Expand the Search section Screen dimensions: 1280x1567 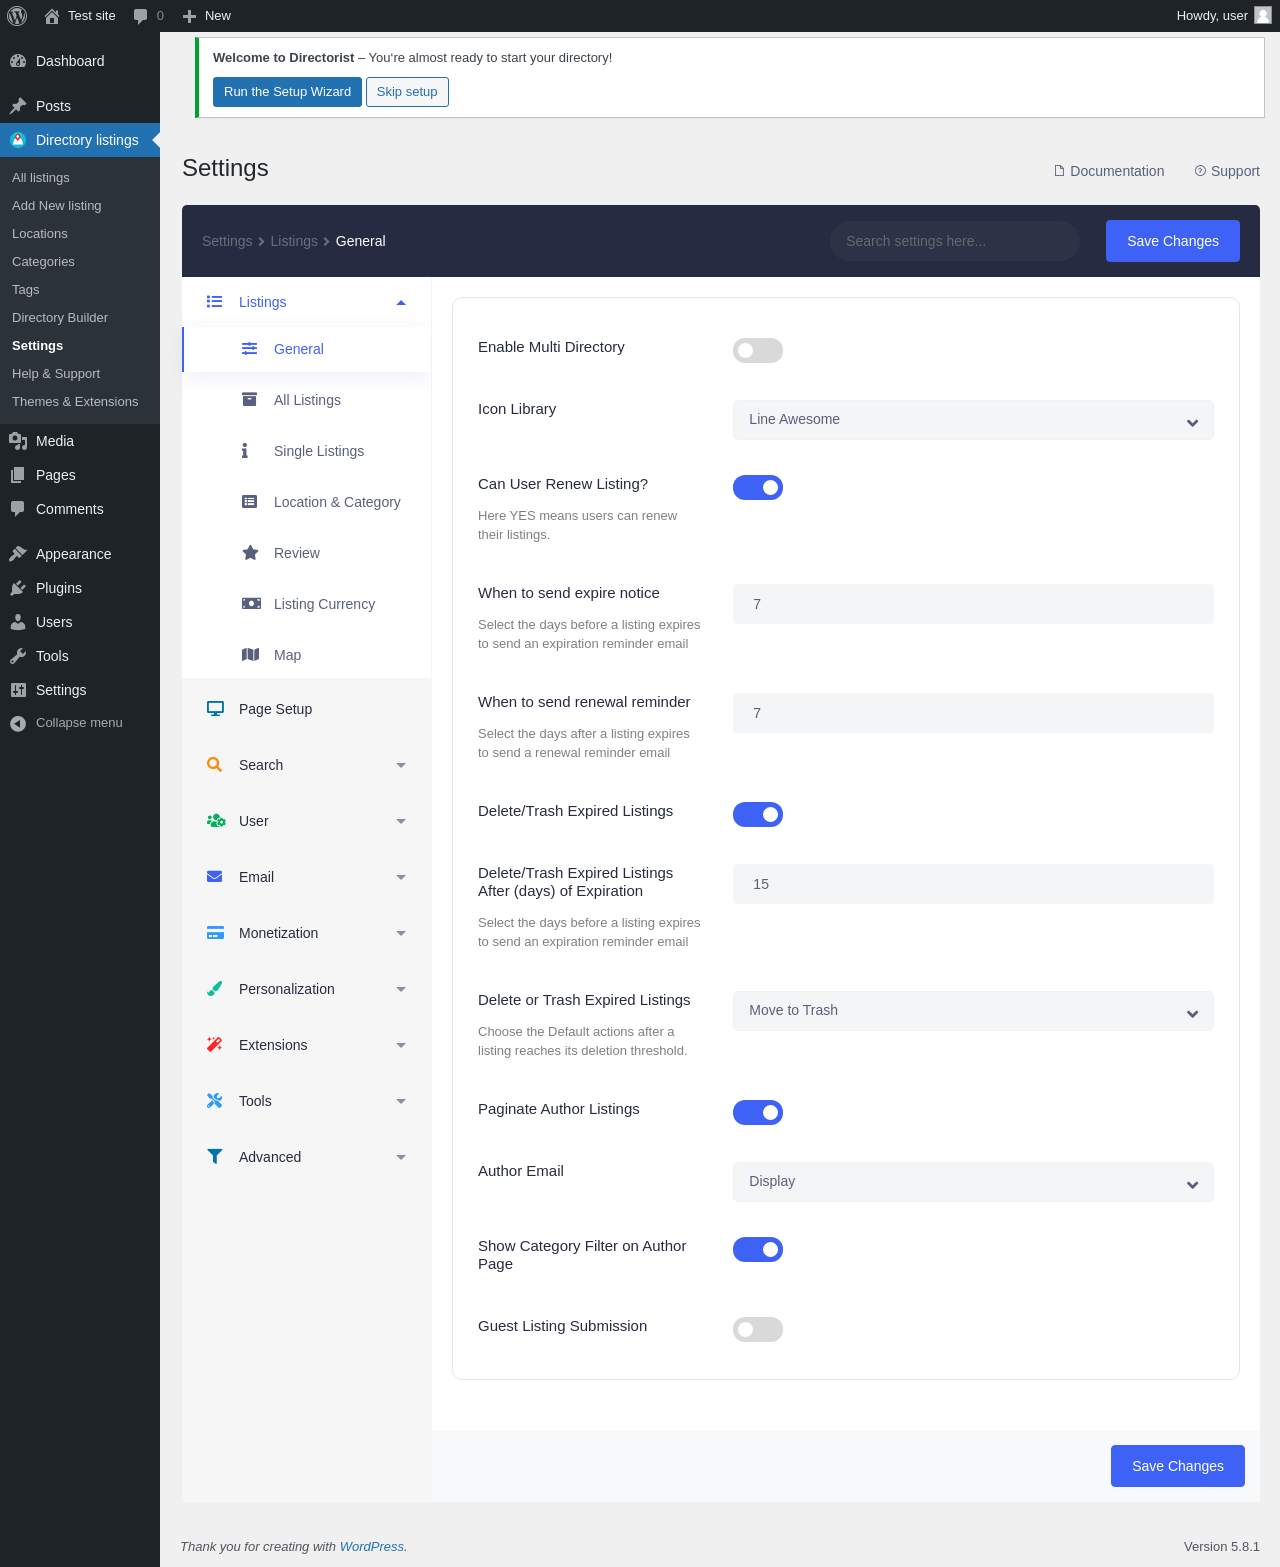point(401,765)
